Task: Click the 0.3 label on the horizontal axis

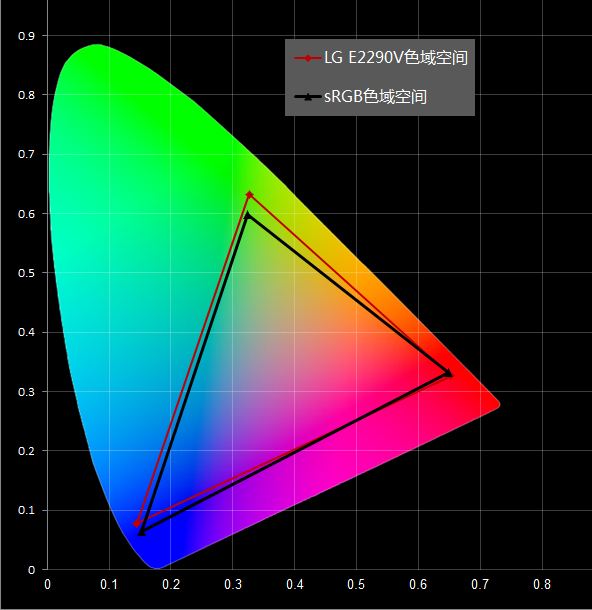Action: (x=233, y=584)
